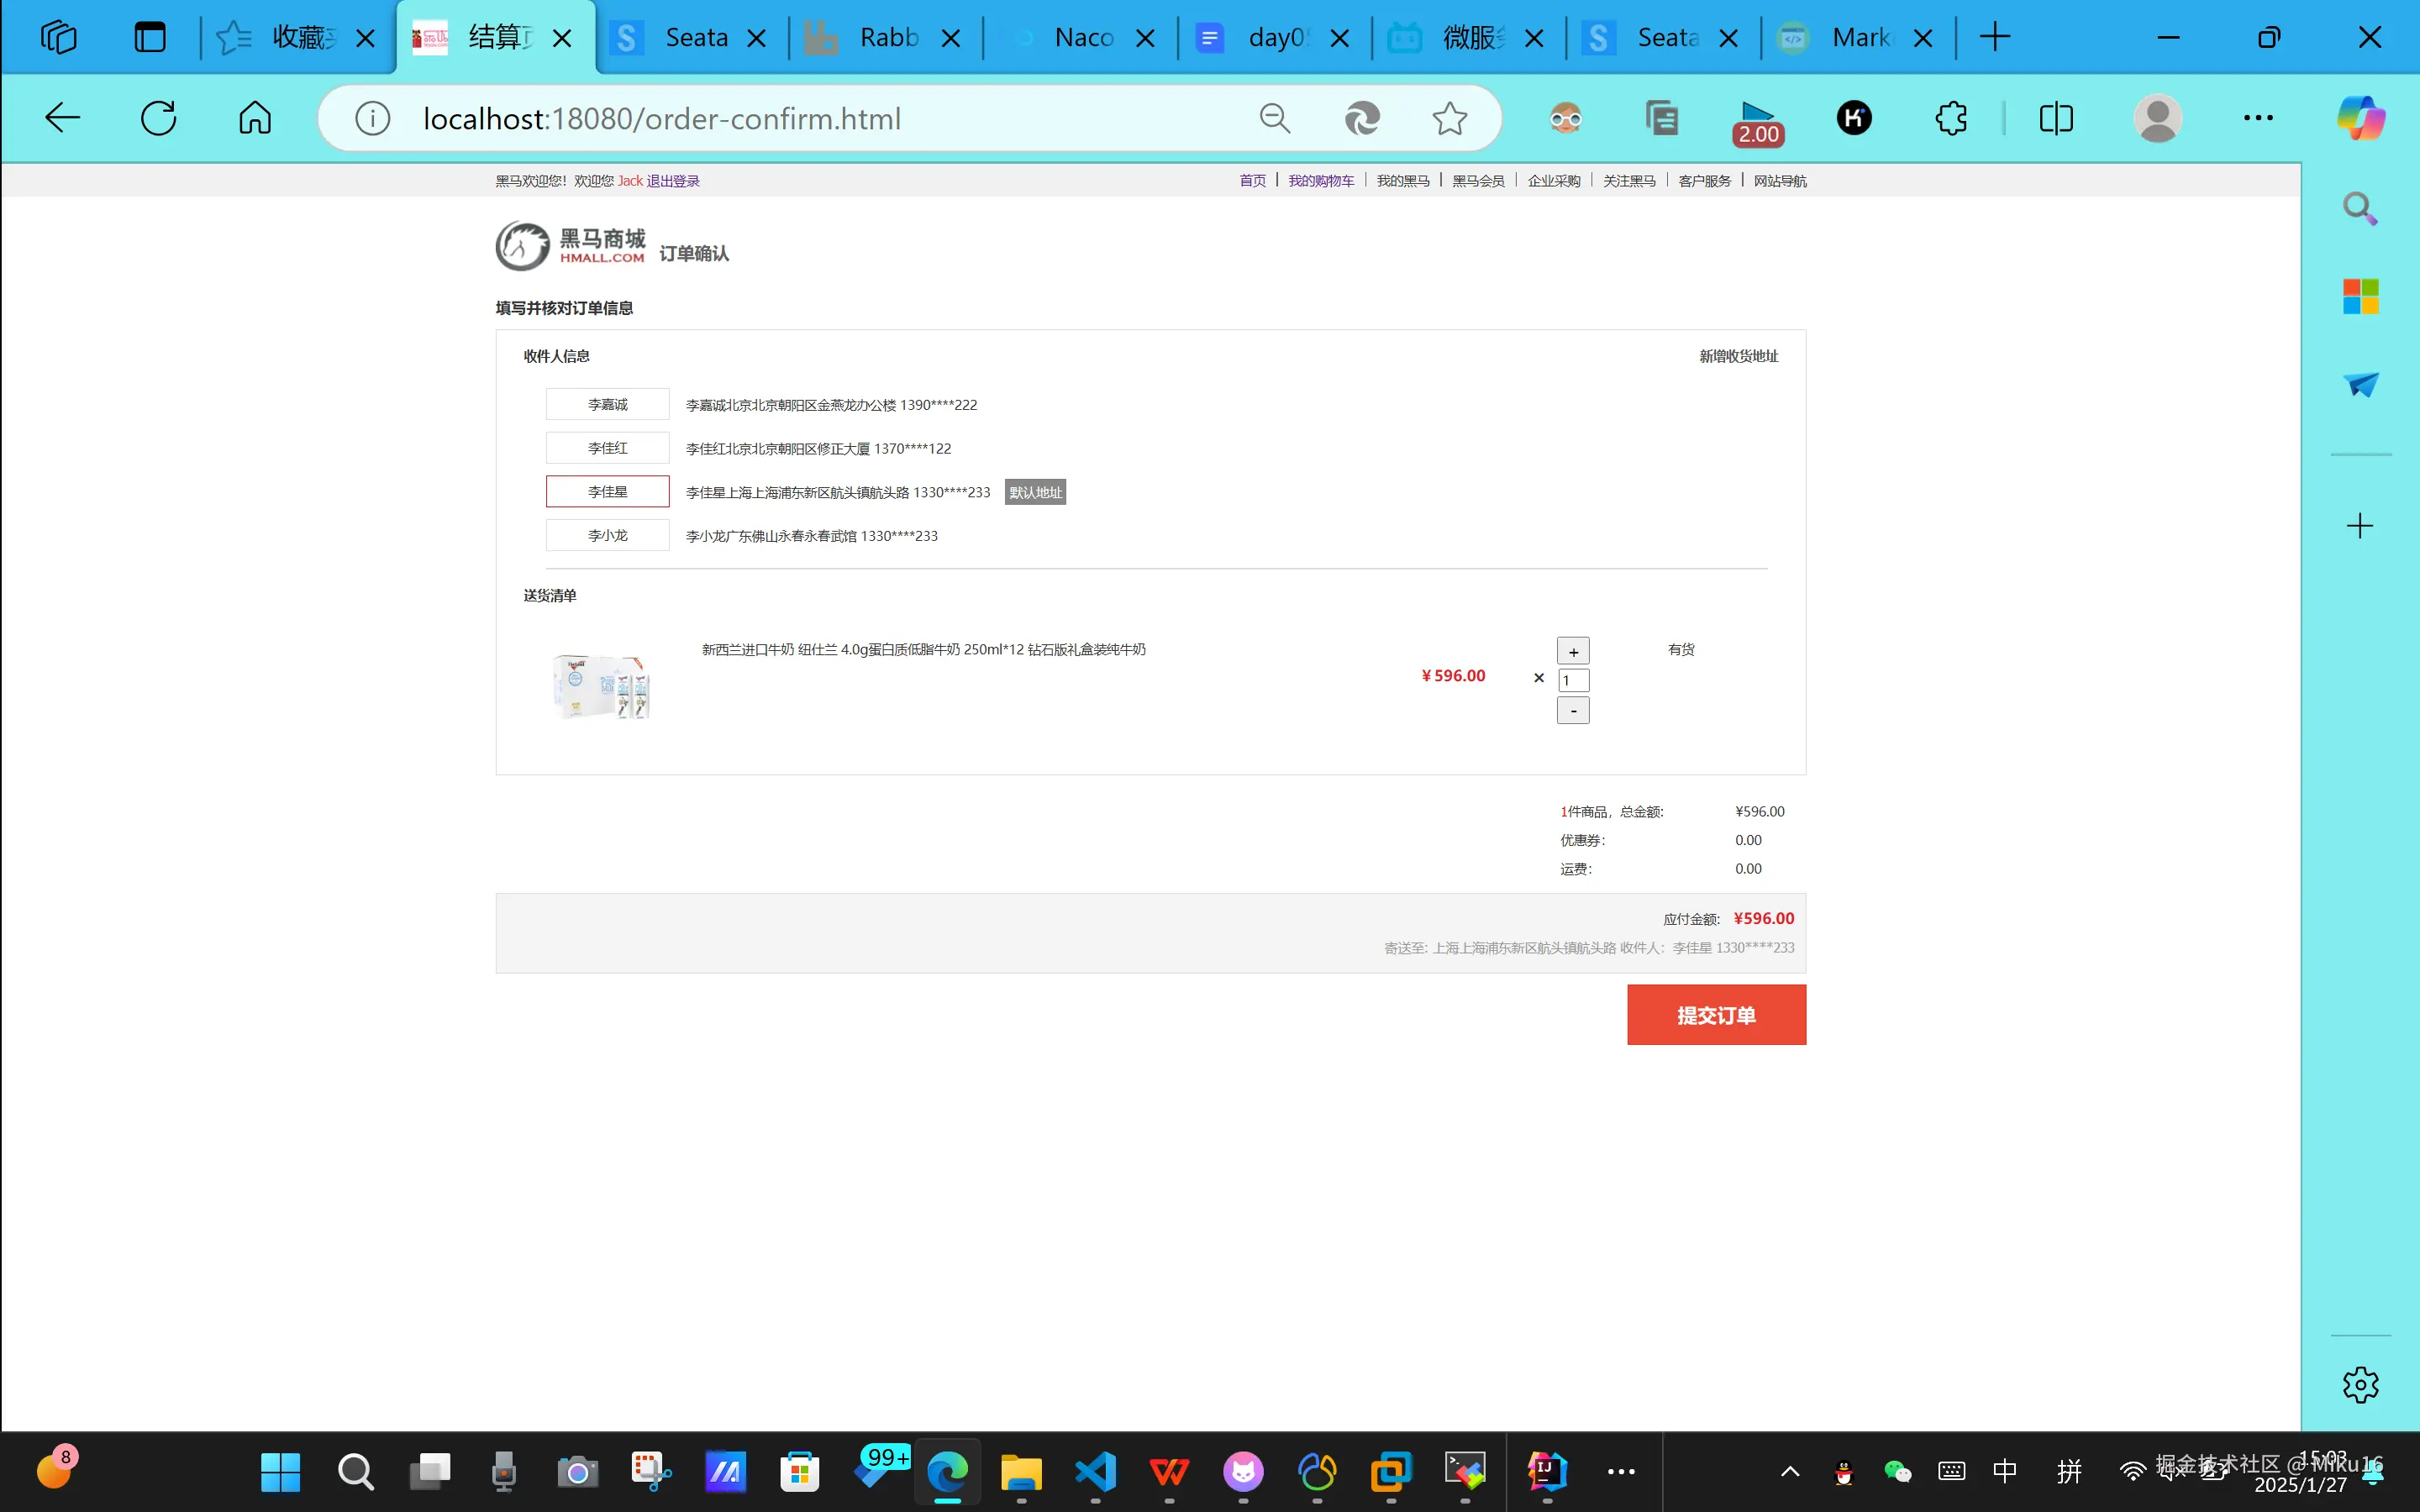This screenshot has height=1512, width=2420.
Task: Select recipient 李小龙 address option
Action: tap(607, 535)
